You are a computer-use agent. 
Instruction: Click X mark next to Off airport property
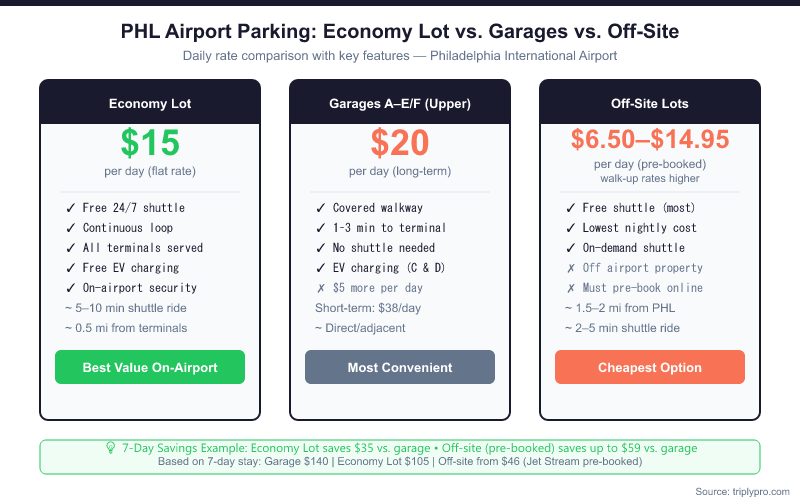[x=571, y=267]
